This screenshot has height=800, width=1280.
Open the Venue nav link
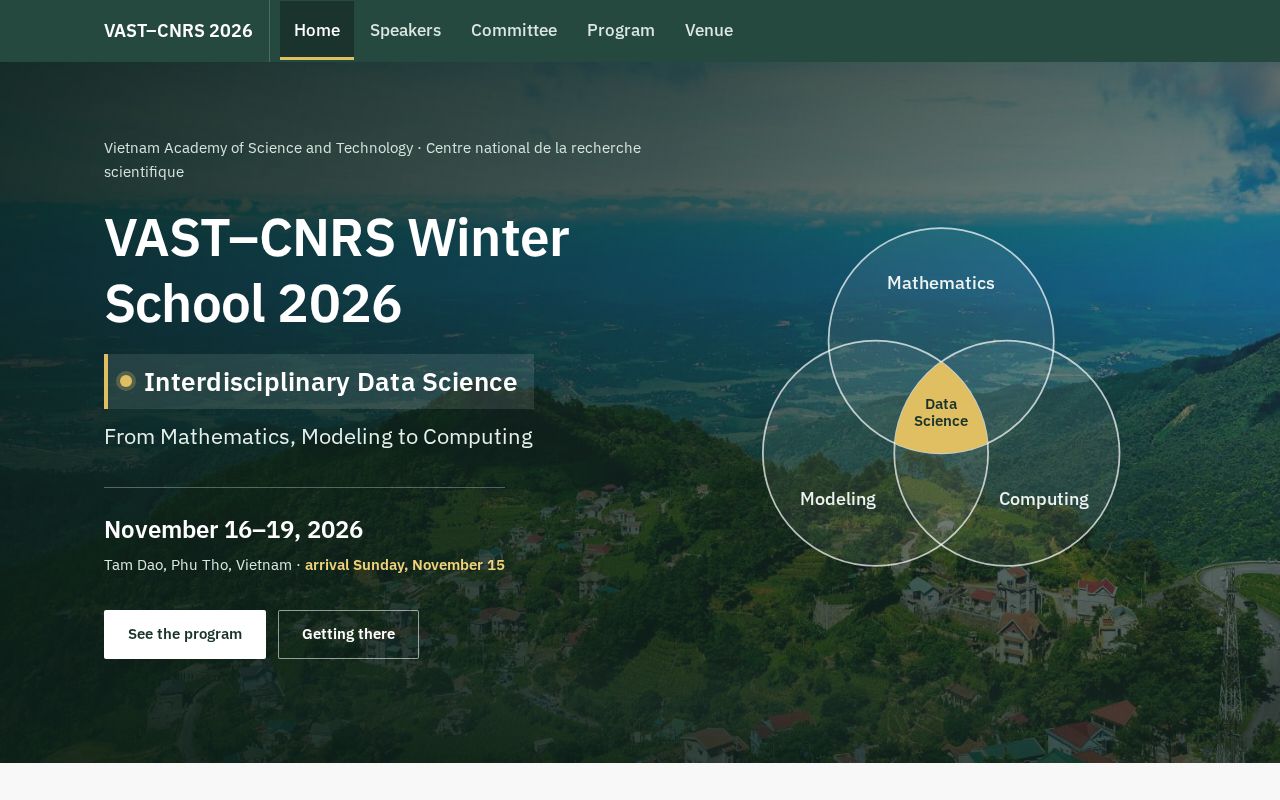(709, 30)
